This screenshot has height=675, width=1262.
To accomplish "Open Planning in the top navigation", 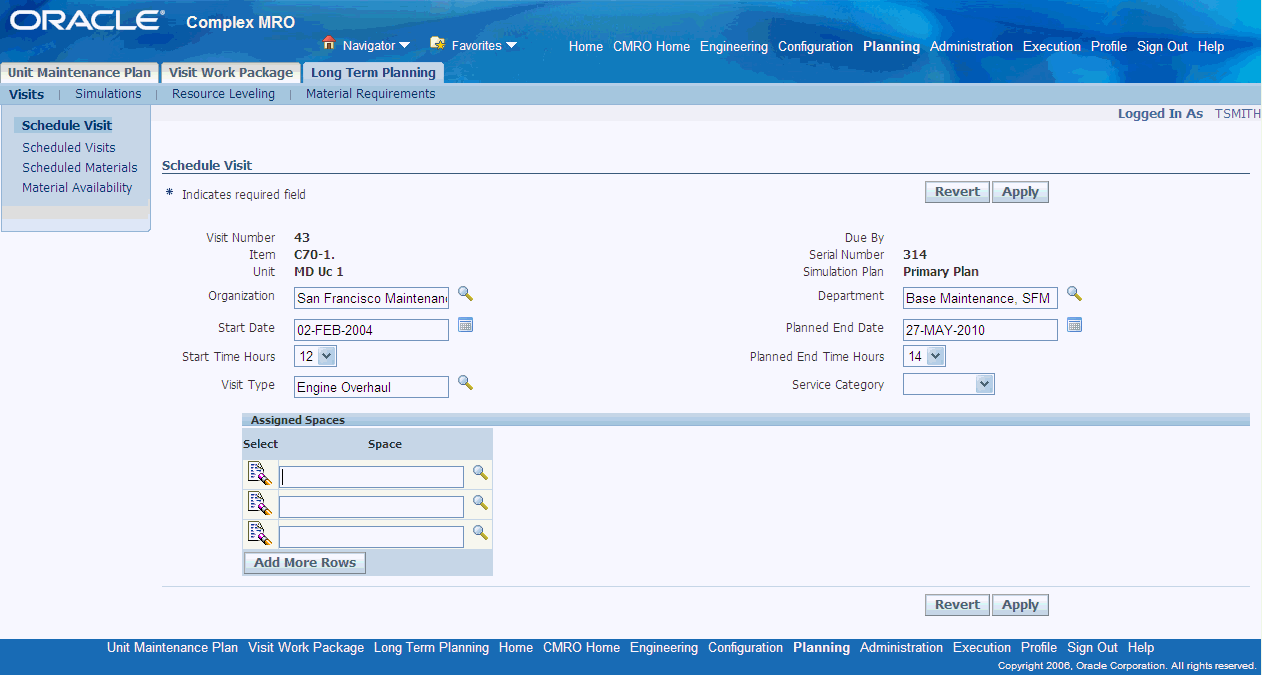I will [891, 46].
